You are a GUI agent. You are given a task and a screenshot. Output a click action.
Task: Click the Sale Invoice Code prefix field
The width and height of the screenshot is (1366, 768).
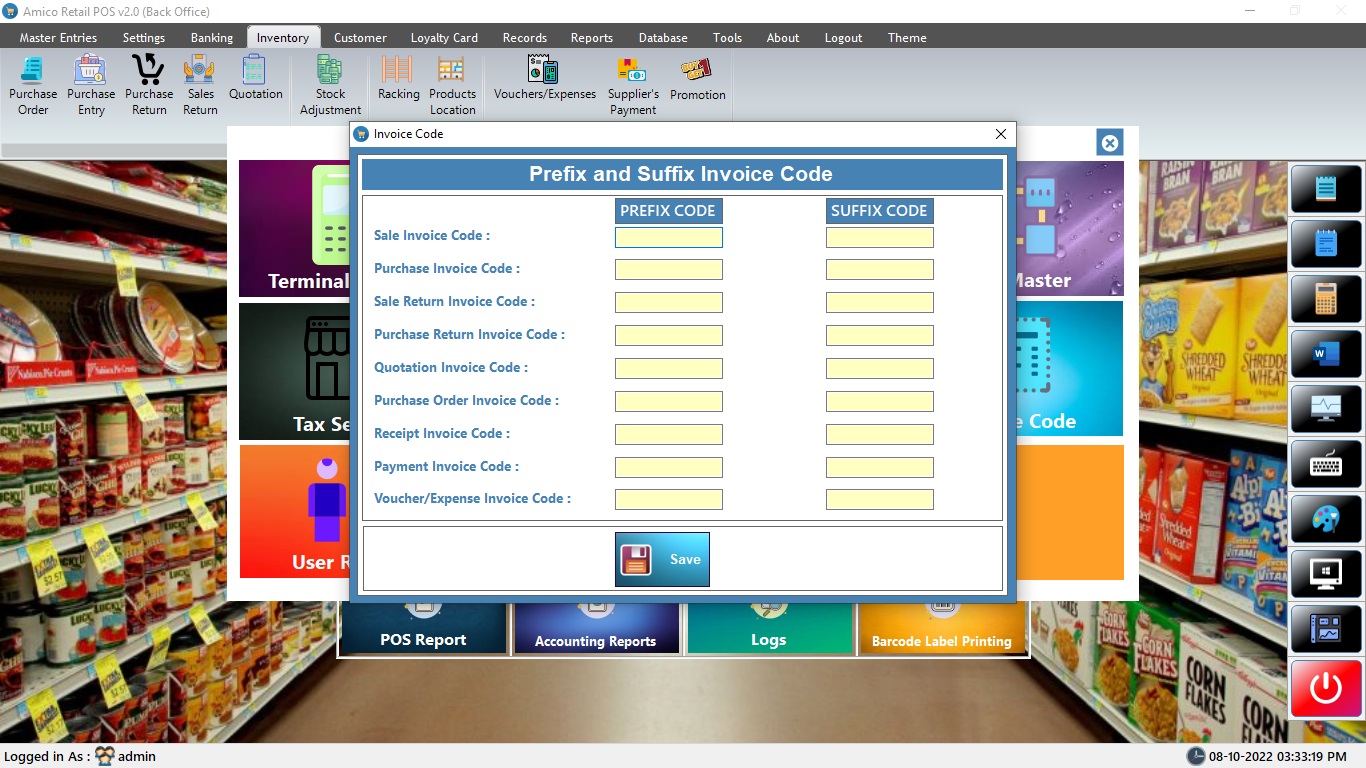pos(668,237)
